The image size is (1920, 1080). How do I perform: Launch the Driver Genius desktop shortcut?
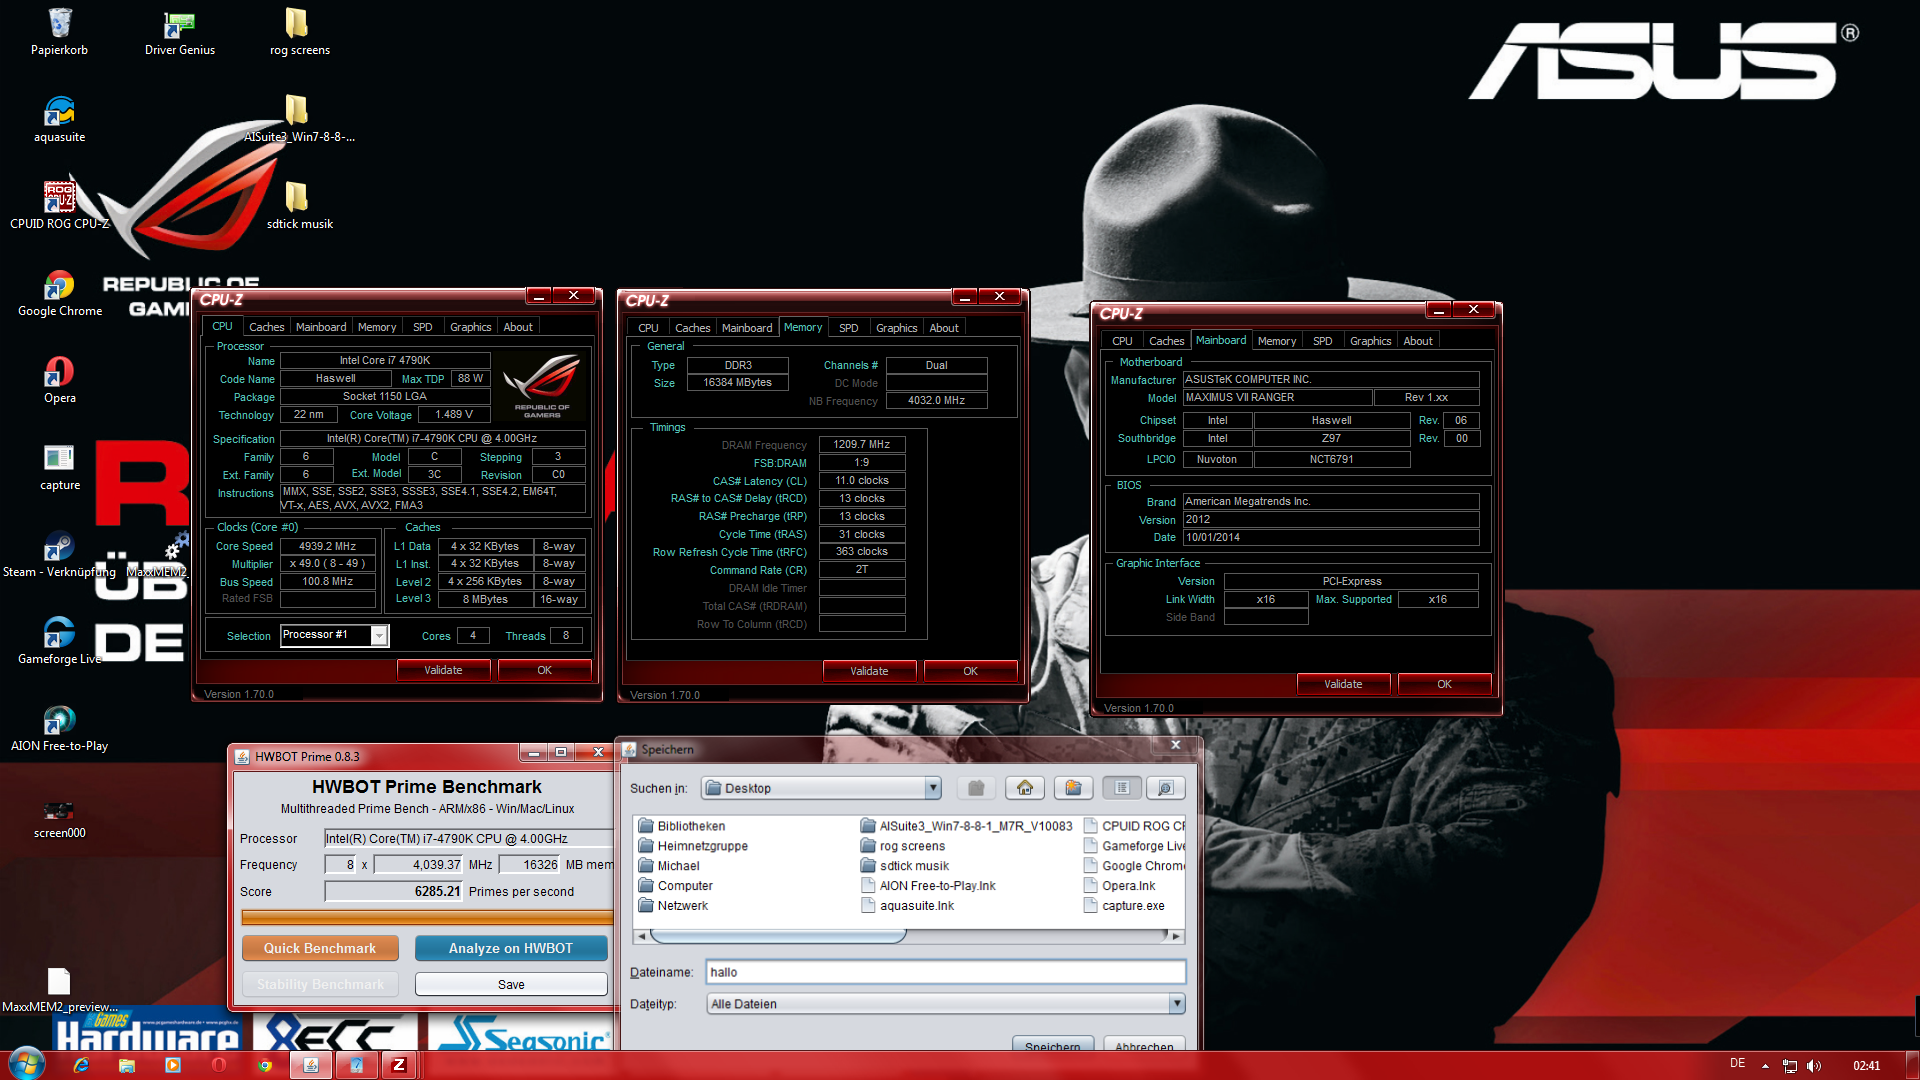pyautogui.click(x=179, y=32)
